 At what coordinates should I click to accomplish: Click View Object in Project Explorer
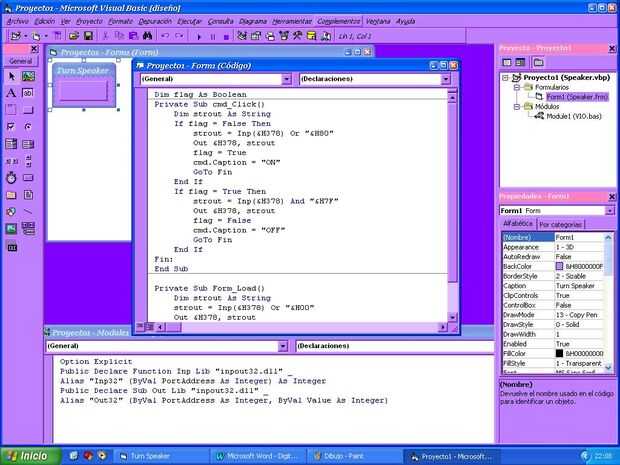pyautogui.click(x=520, y=62)
